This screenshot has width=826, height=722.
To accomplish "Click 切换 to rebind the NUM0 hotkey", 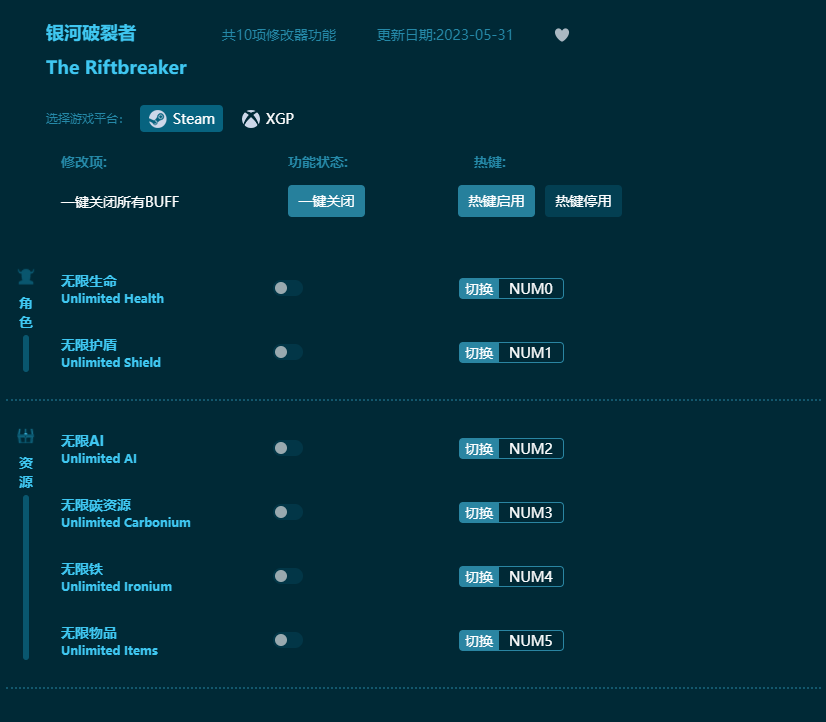I will click(479, 288).
